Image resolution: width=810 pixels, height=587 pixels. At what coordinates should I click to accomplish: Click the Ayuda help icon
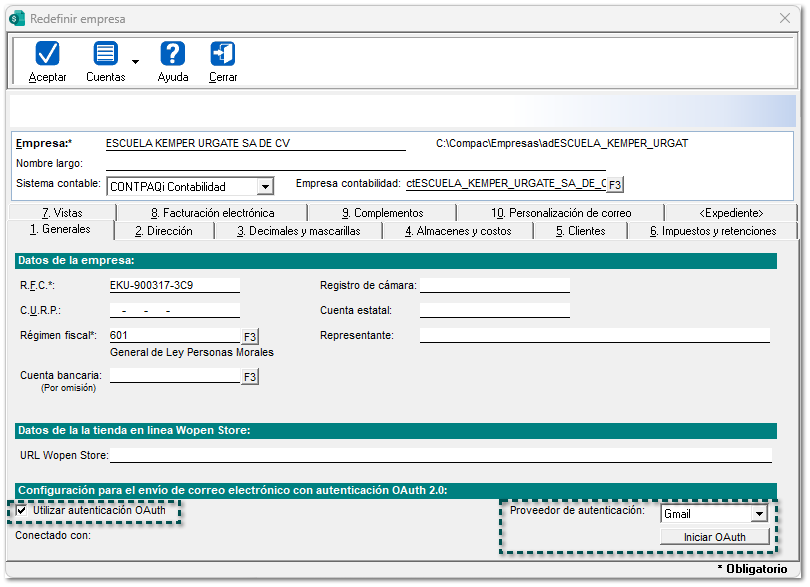pos(173,54)
